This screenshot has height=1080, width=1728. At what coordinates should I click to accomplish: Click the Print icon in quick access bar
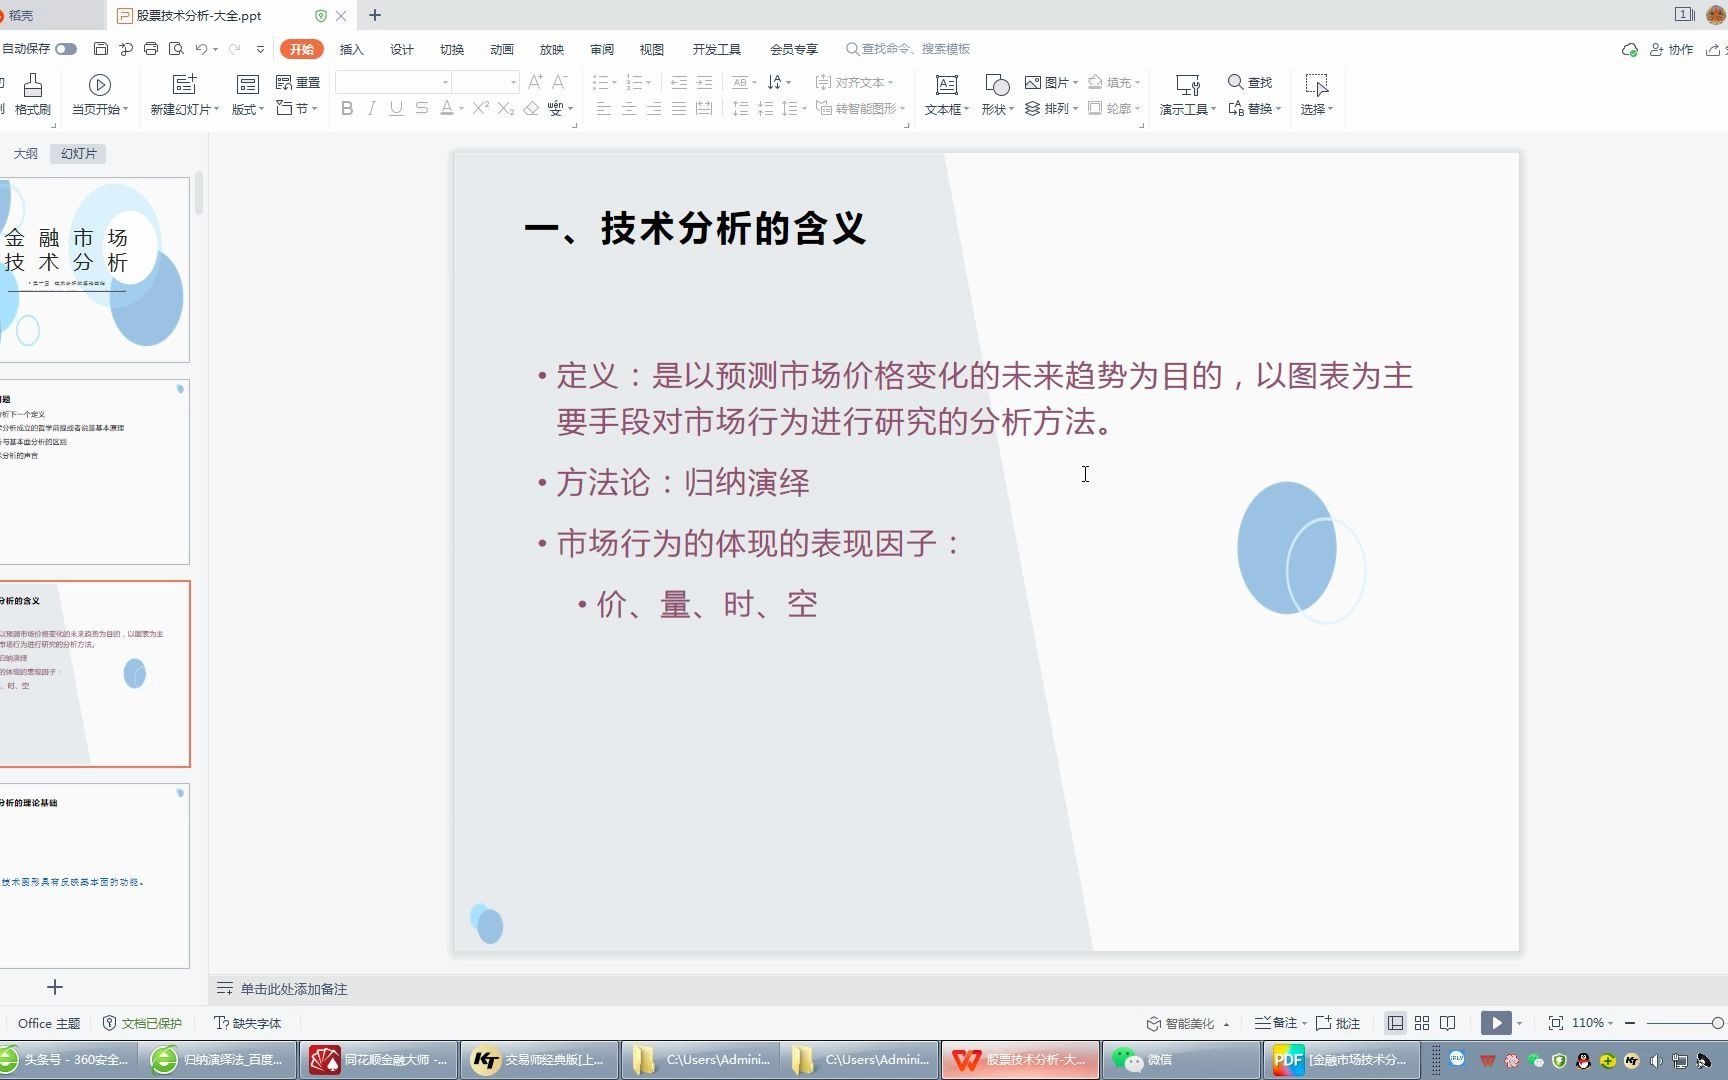coord(151,49)
